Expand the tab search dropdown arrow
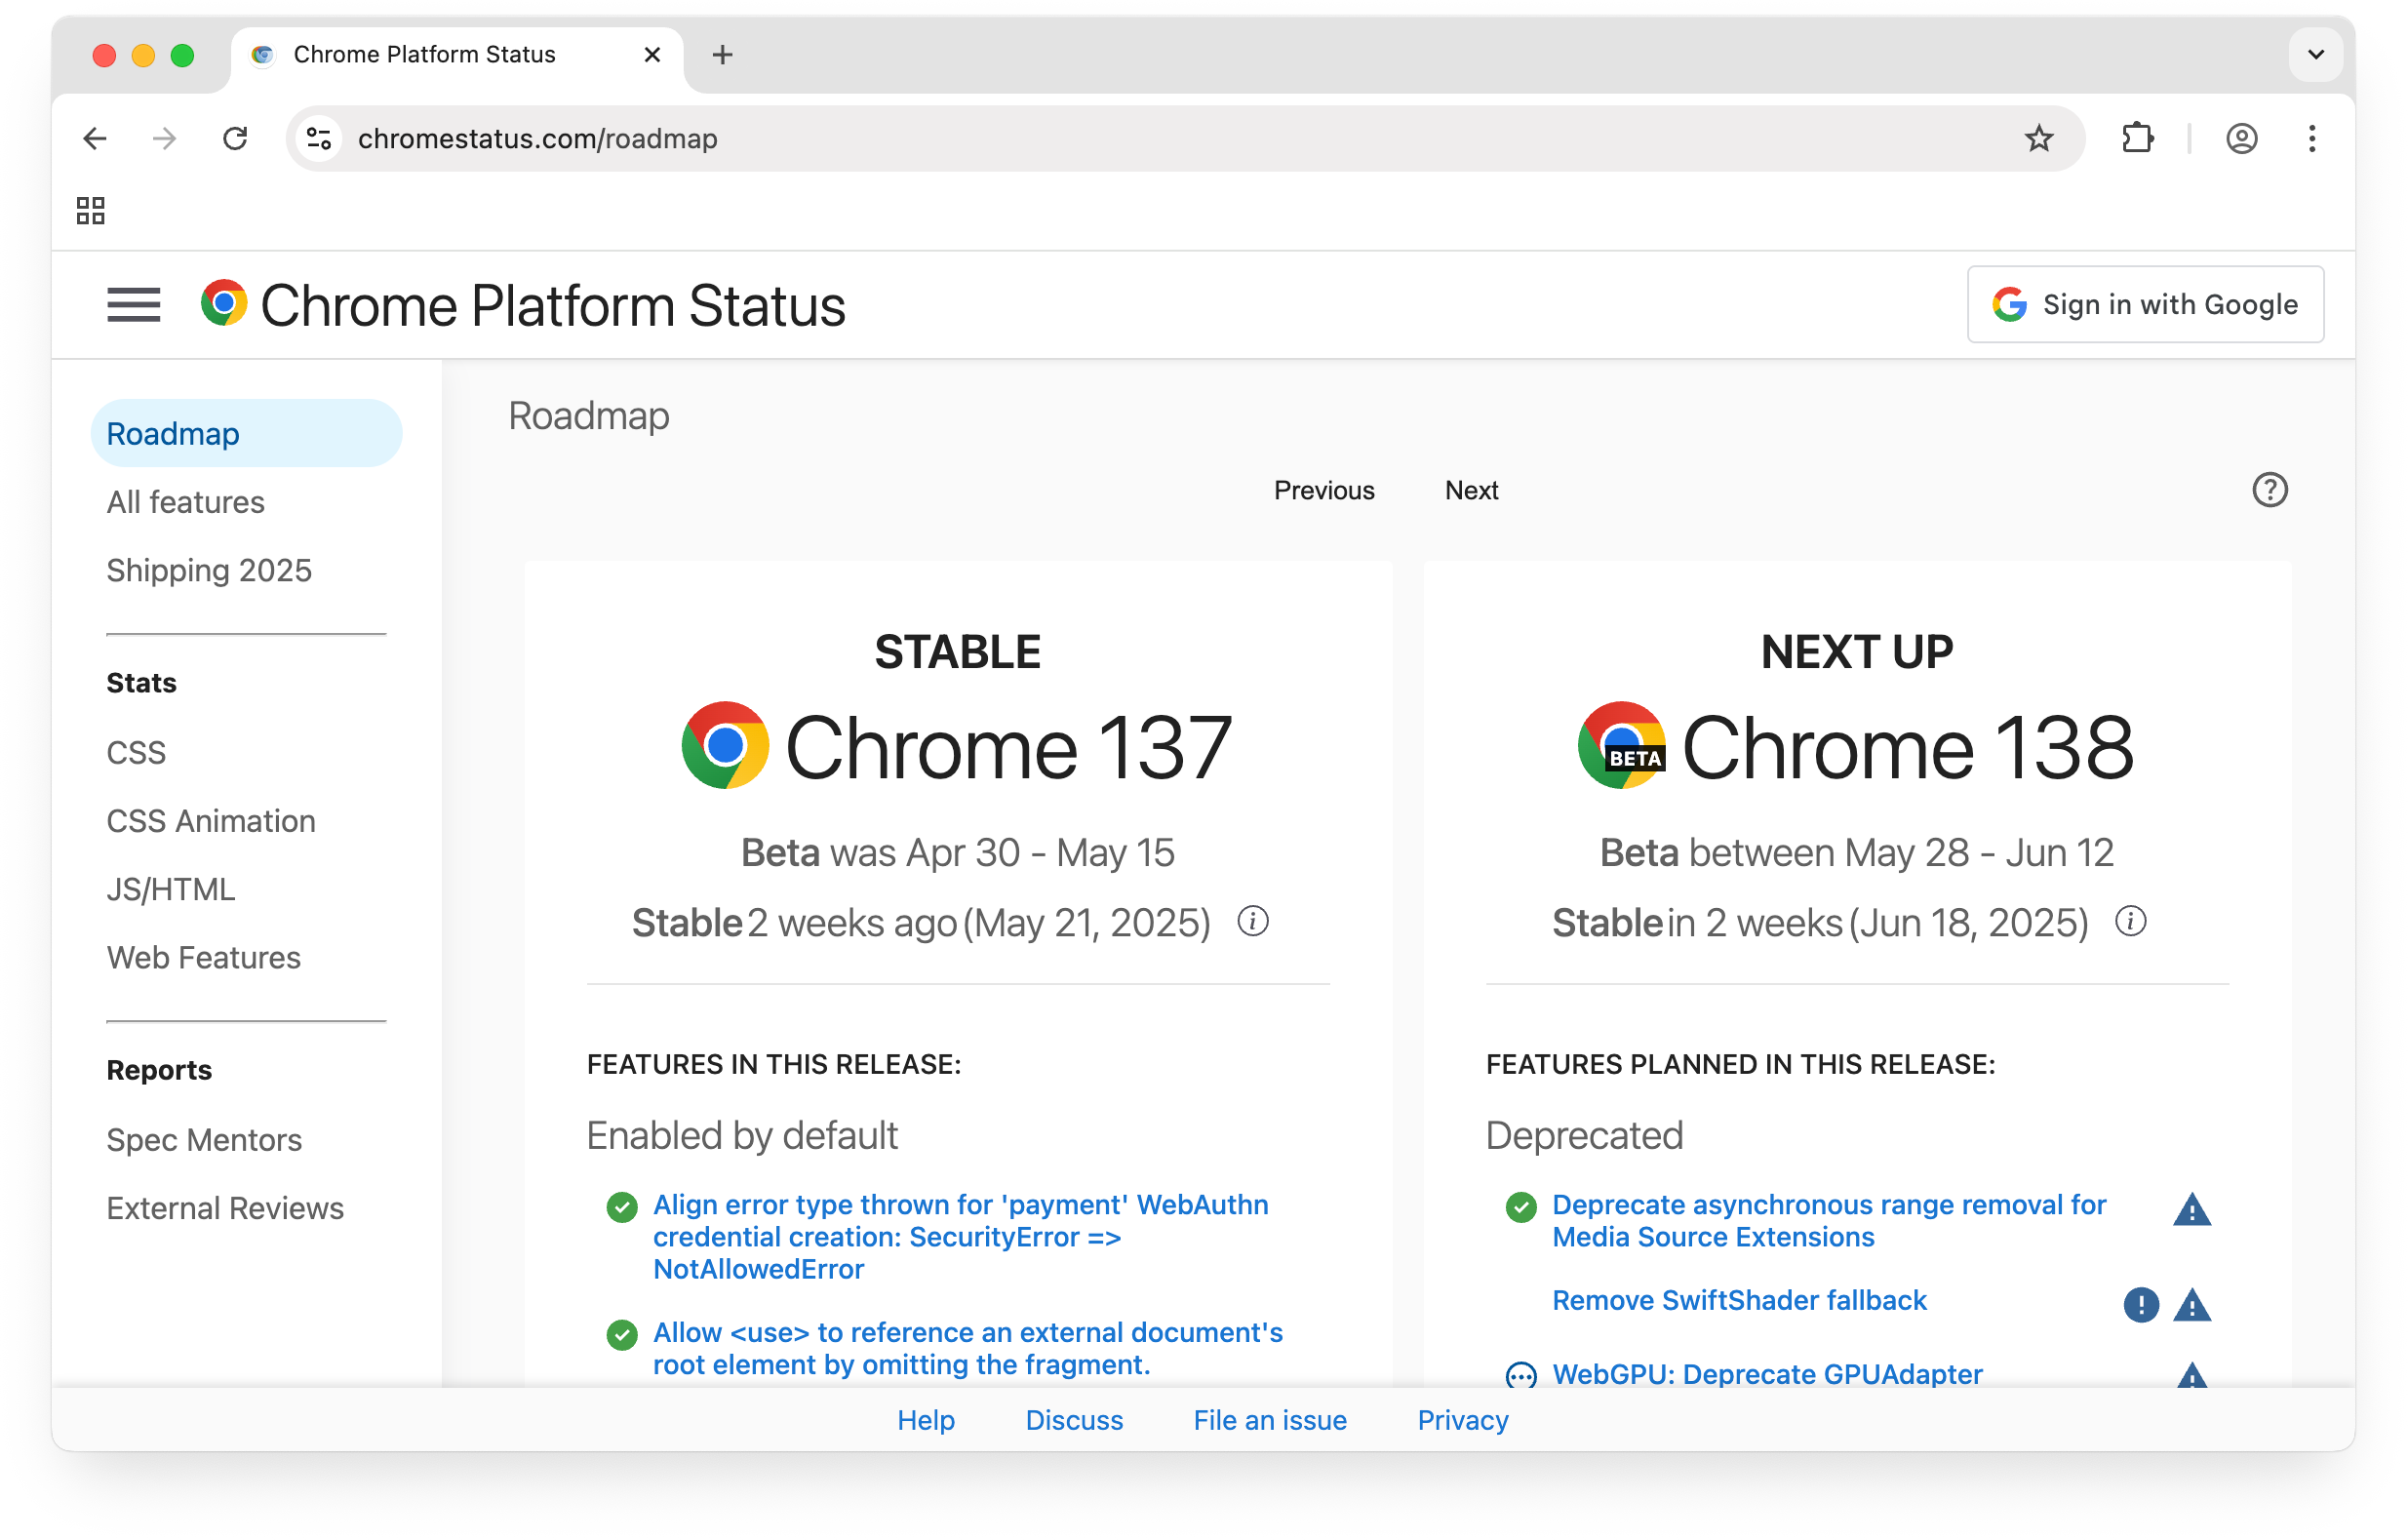The height and width of the screenshot is (1540, 2408). 2315,54
